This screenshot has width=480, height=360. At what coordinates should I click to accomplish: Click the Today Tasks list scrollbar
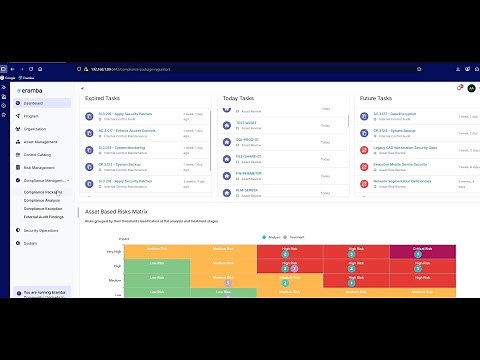pos(348,121)
